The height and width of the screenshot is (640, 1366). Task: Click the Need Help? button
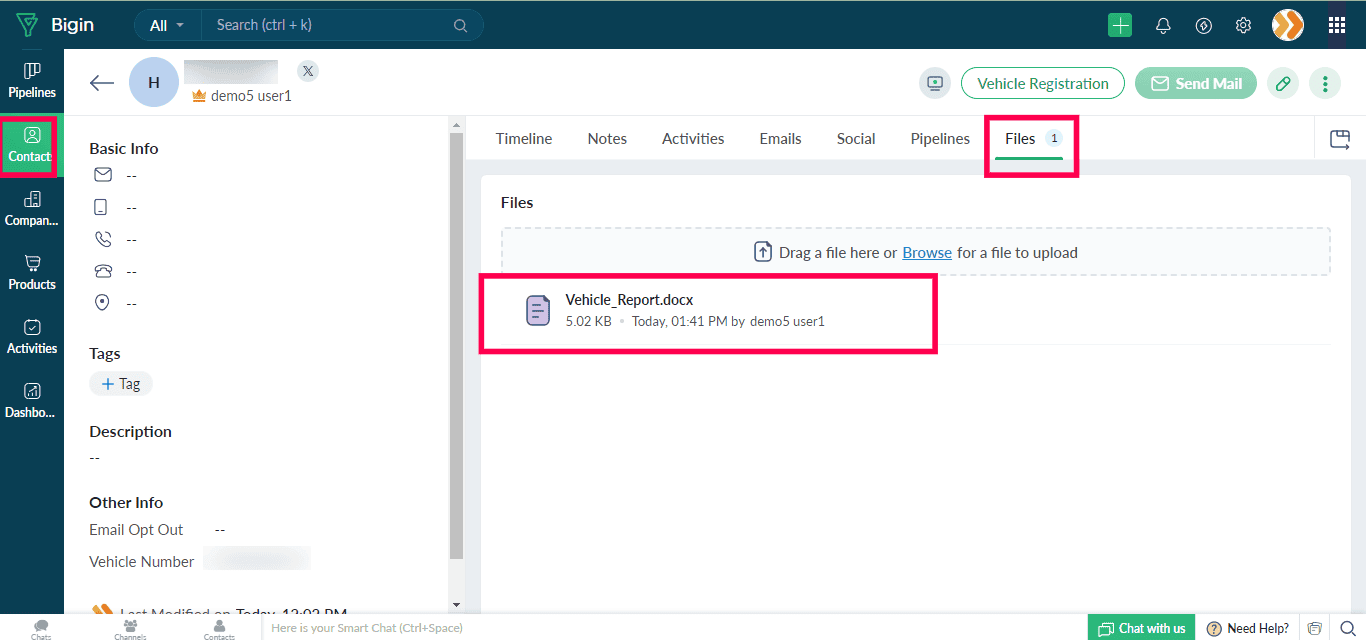1248,628
